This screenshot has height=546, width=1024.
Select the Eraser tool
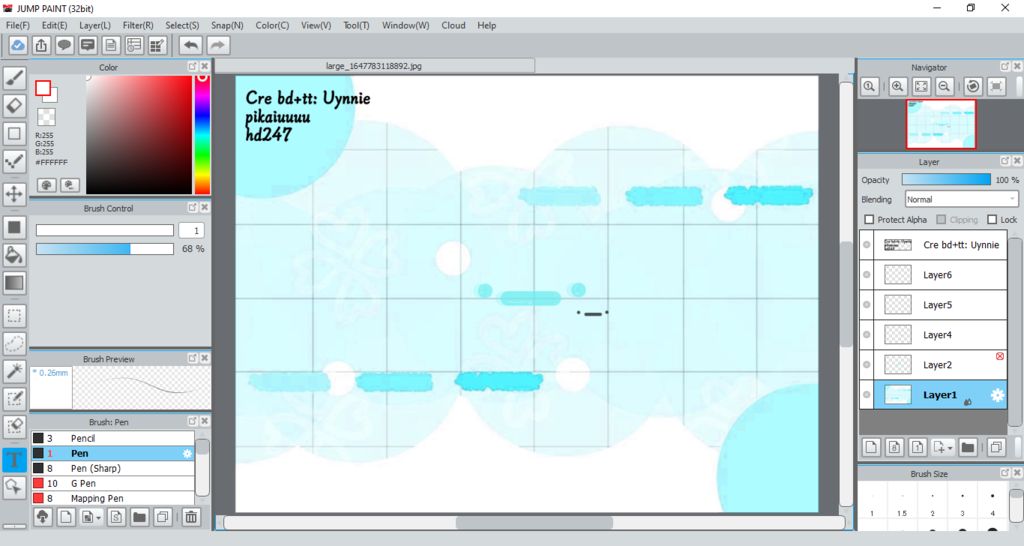point(14,106)
